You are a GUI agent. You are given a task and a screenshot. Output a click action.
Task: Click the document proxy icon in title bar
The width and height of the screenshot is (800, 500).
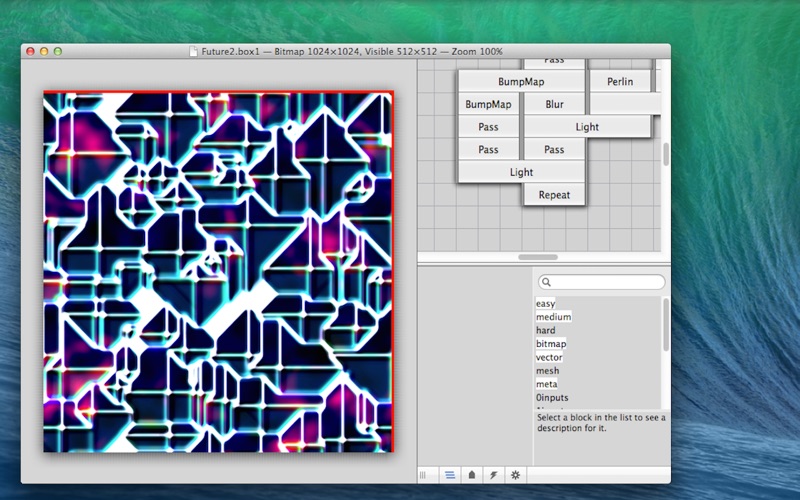point(193,52)
